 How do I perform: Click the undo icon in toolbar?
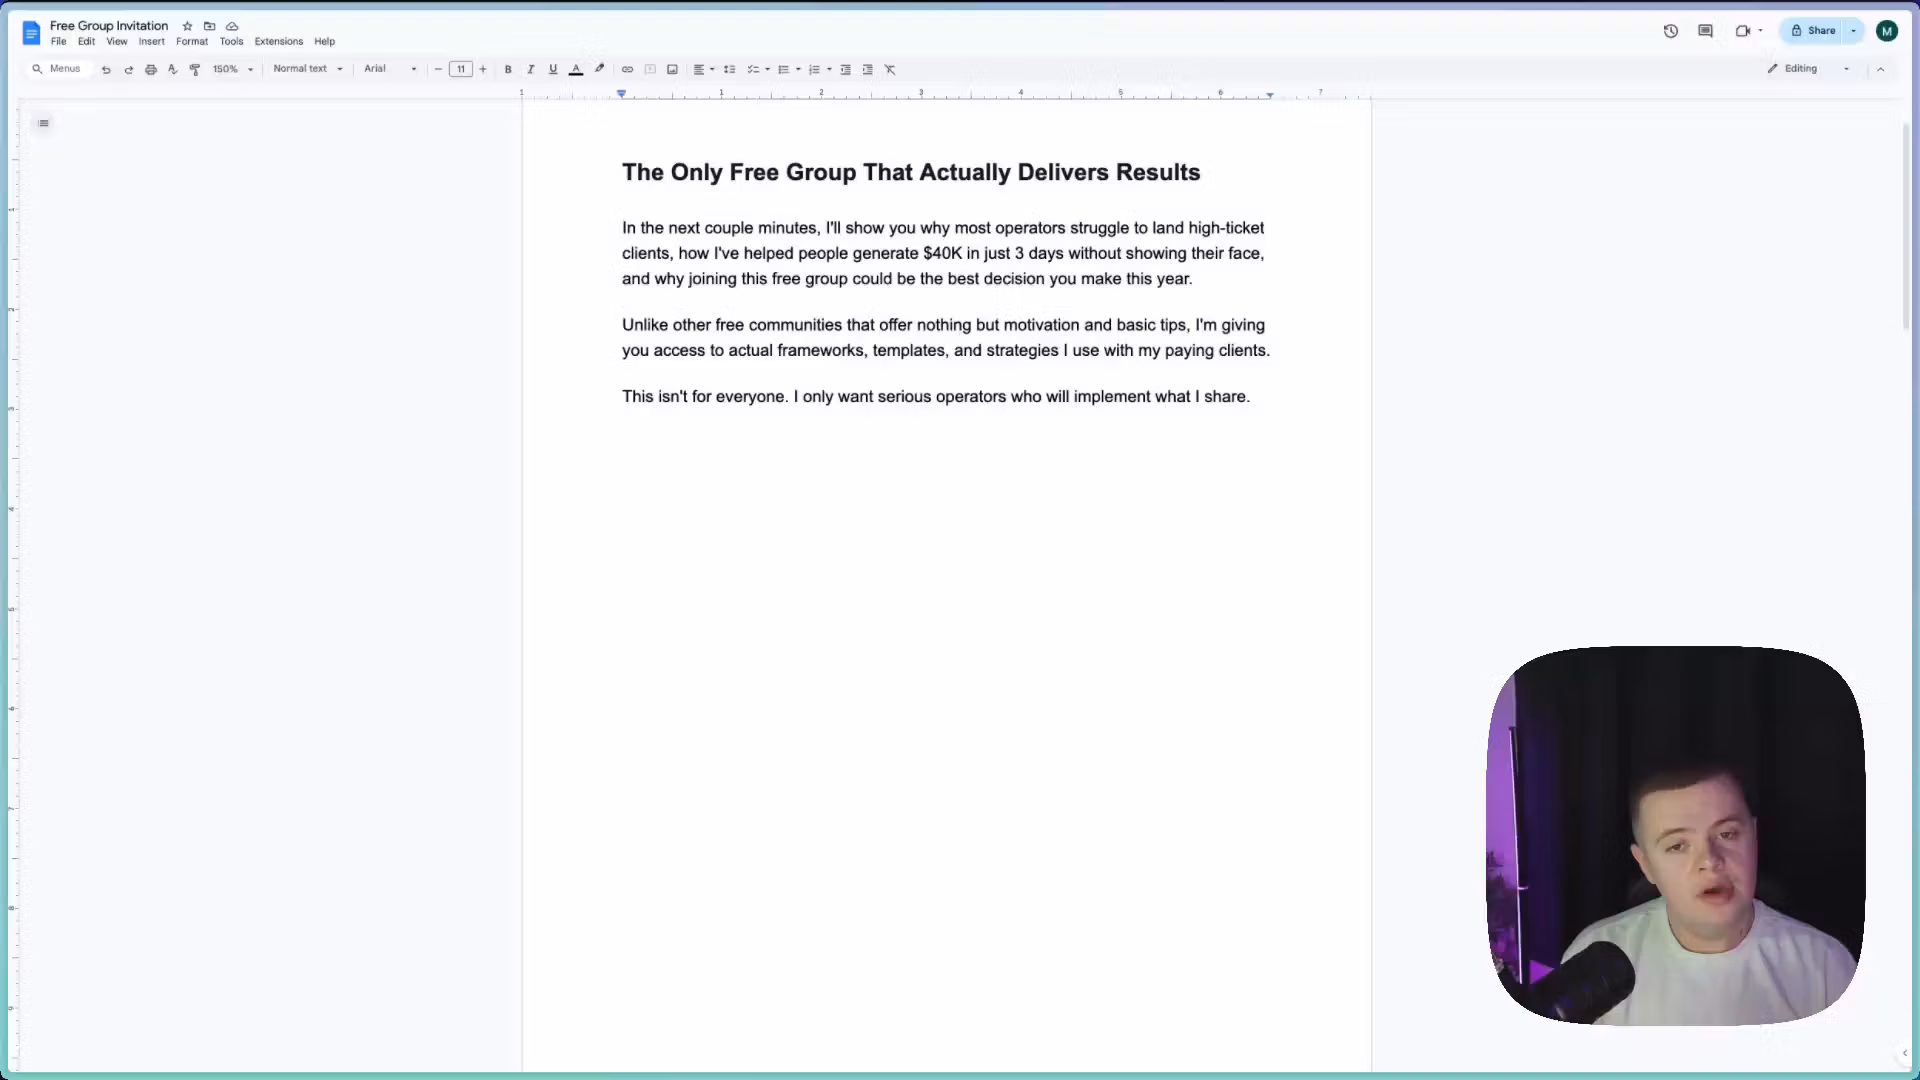coord(106,70)
